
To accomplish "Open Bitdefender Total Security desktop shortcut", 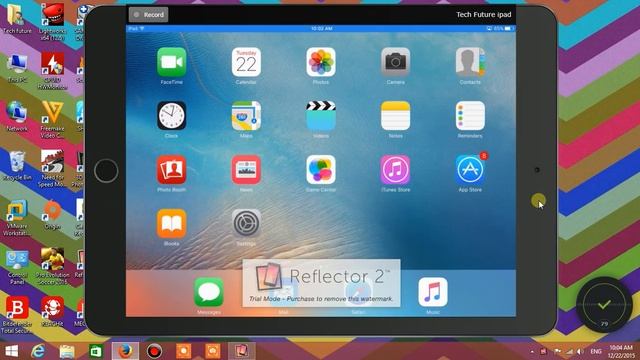I will 17,315.
